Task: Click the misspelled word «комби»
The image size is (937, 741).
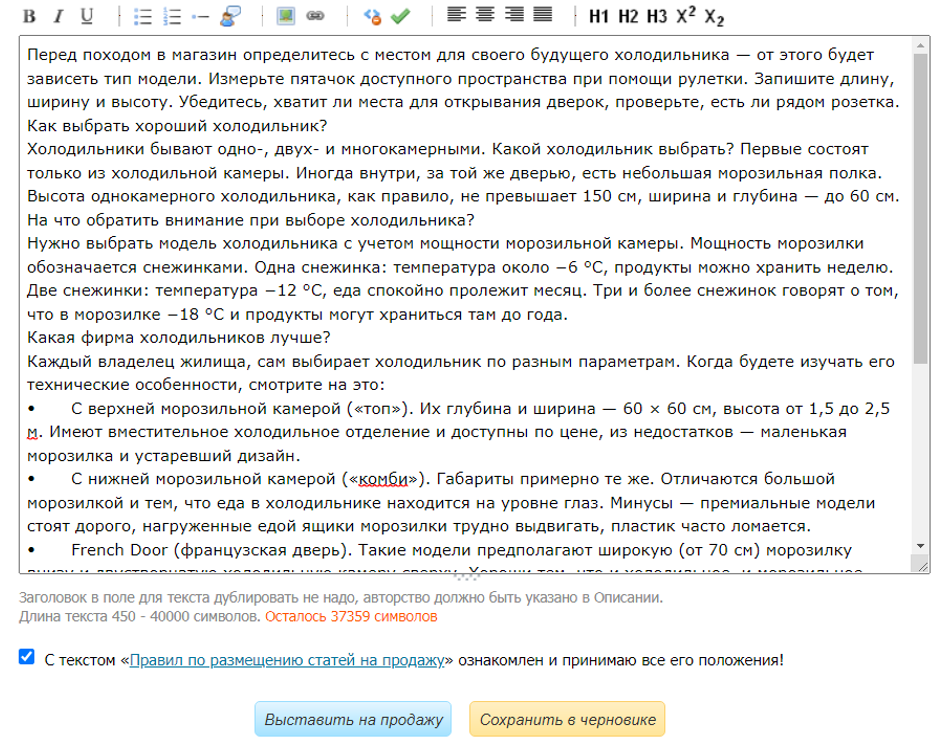Action: click(x=383, y=480)
